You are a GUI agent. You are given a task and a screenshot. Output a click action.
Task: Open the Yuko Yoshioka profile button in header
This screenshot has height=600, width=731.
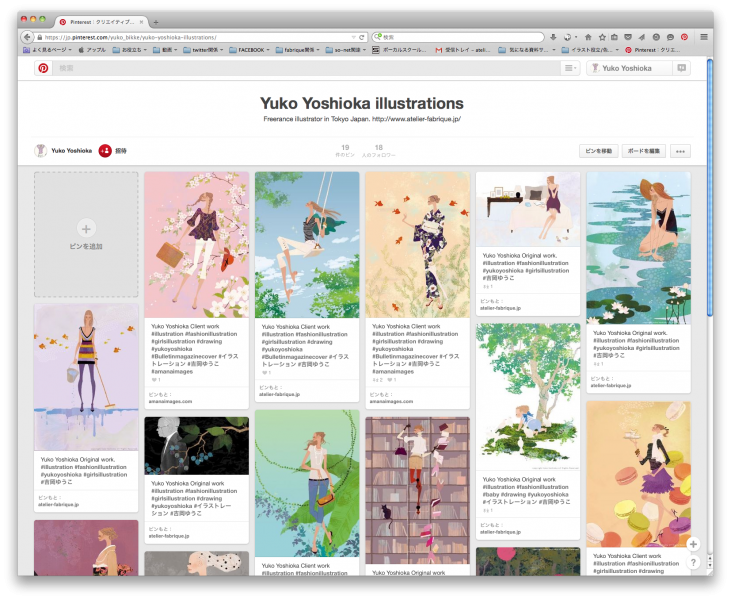[629, 68]
